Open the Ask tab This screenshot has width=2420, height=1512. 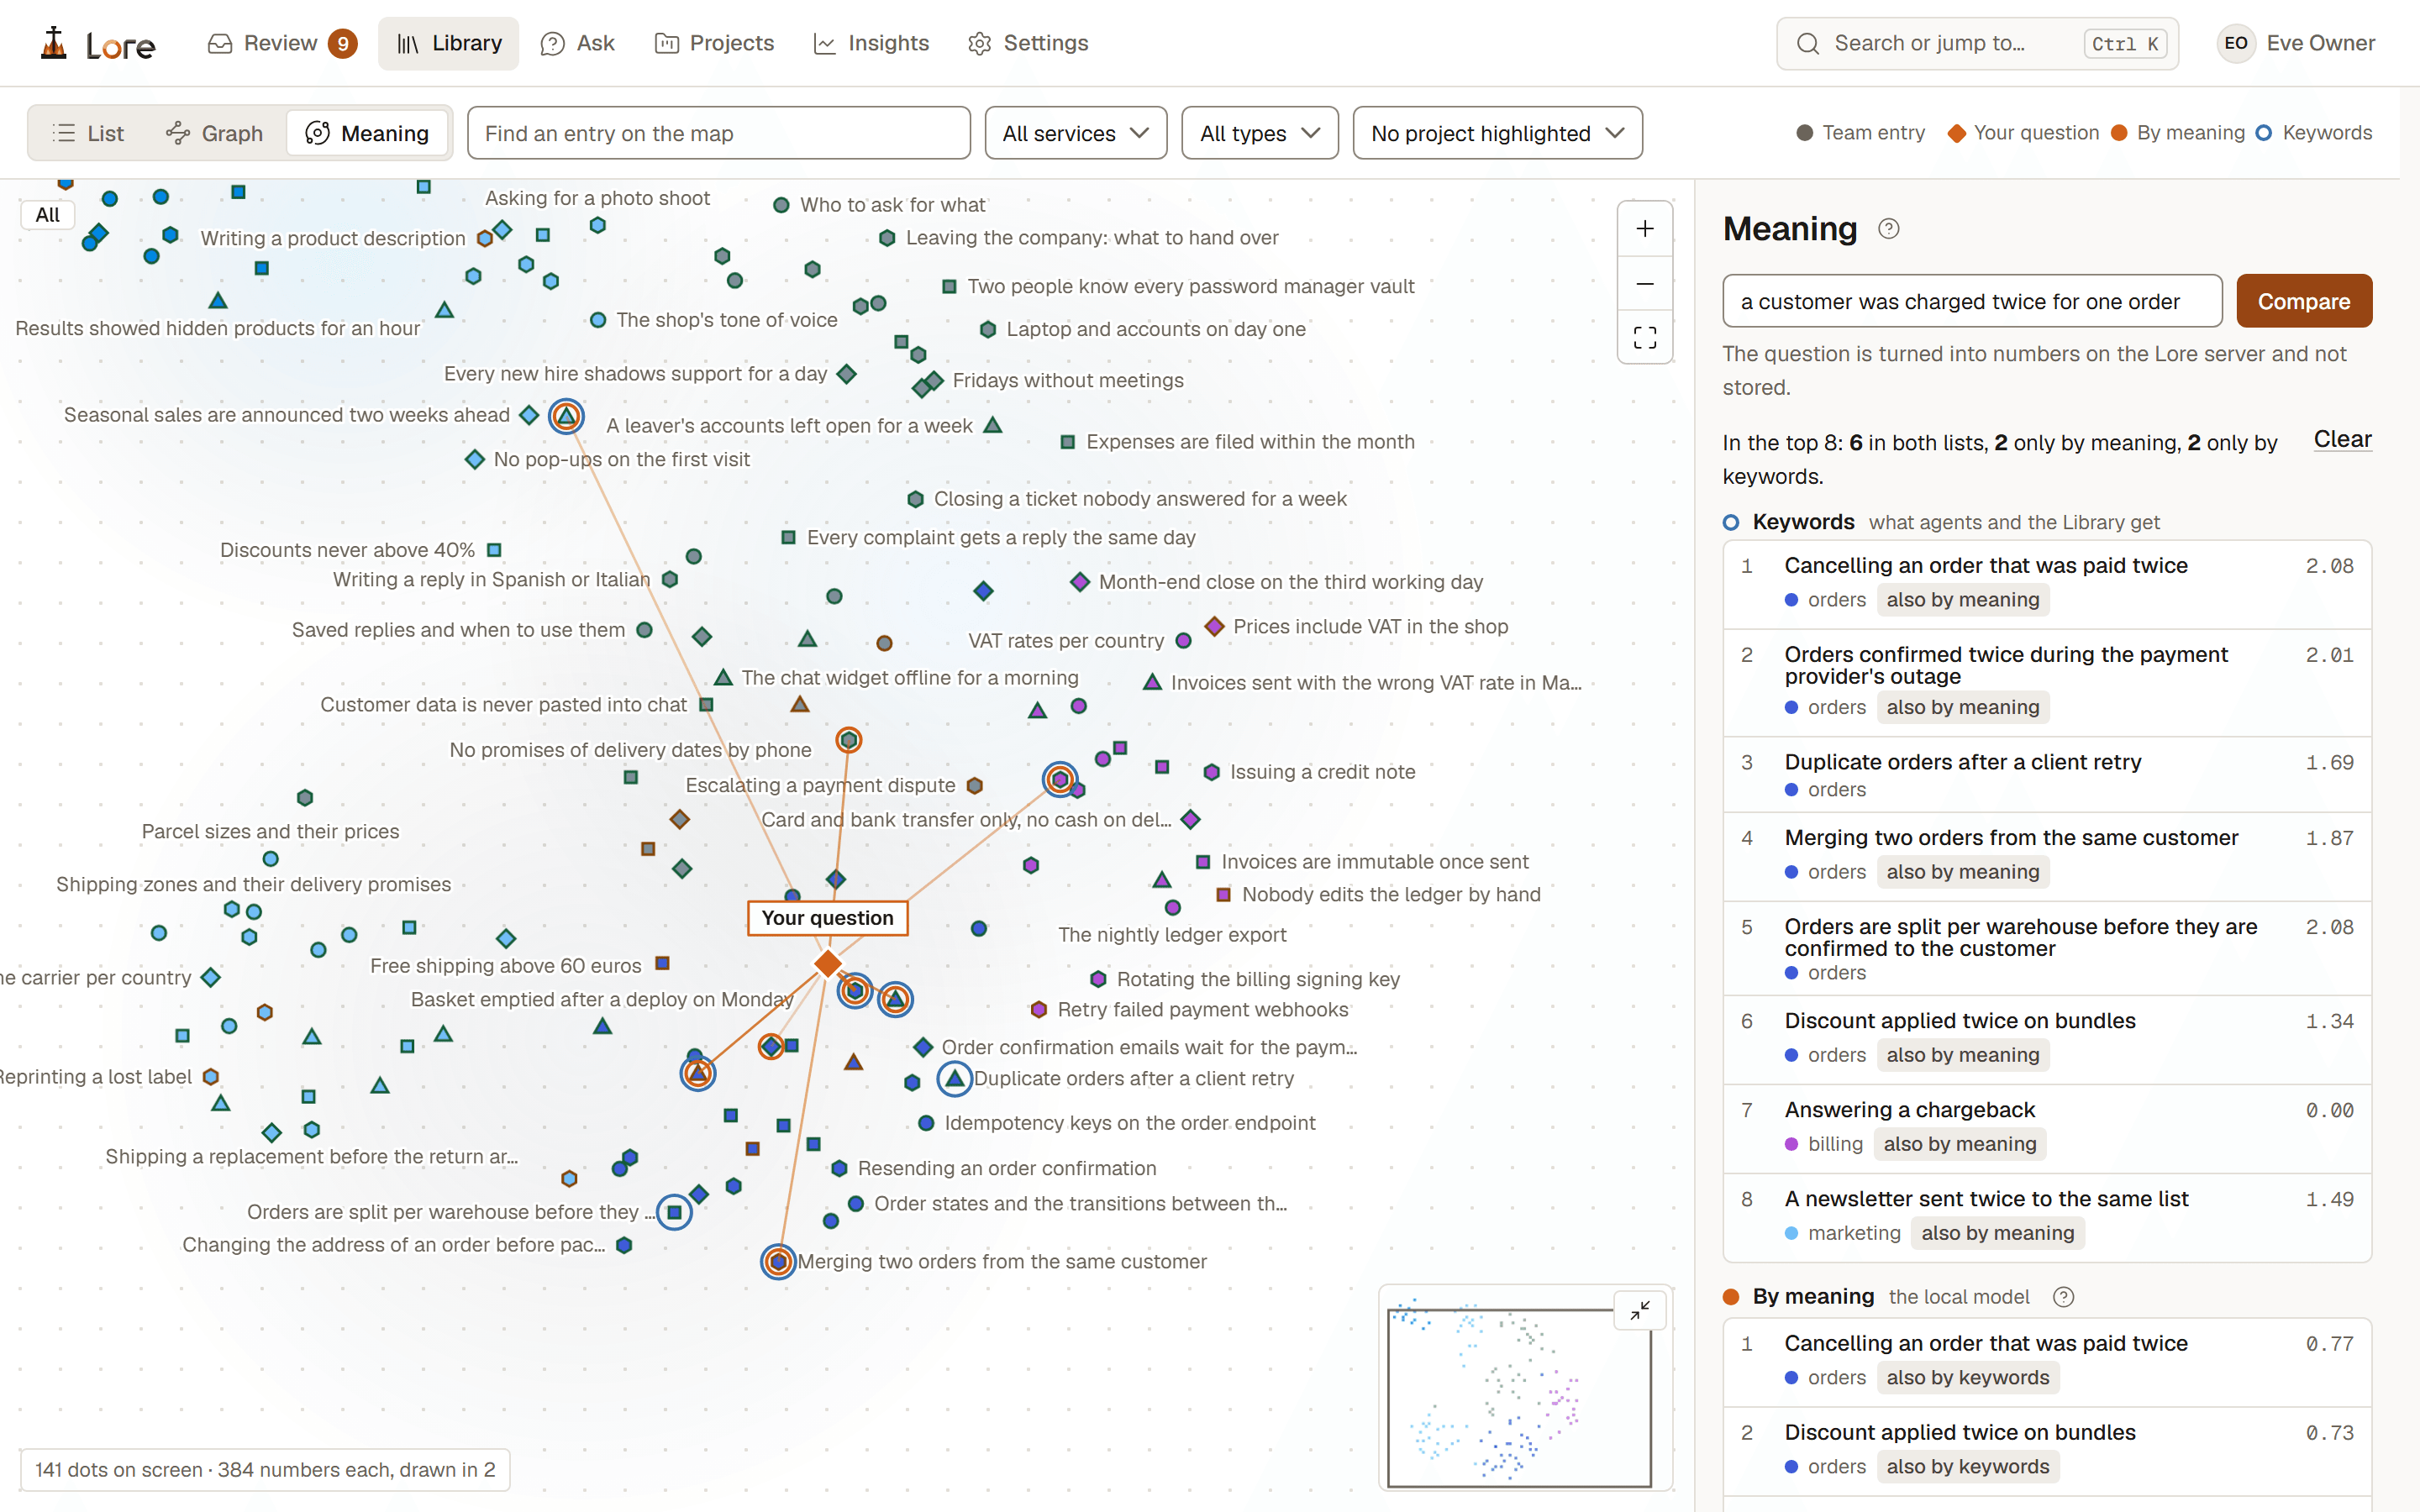[578, 43]
